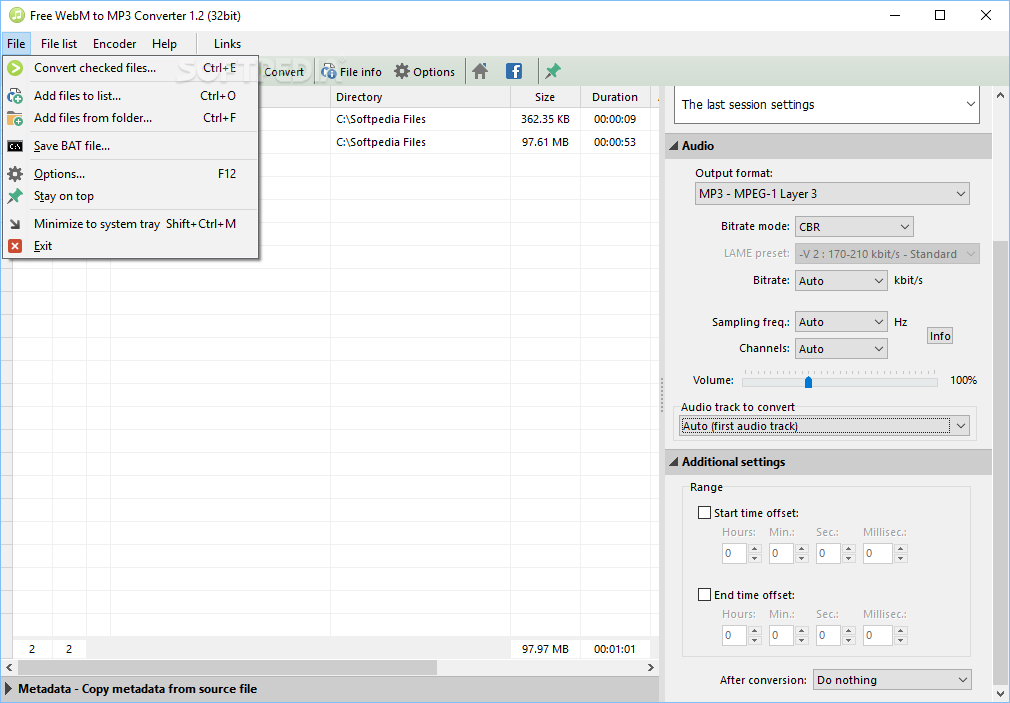The image size is (1010, 703).
Task: Click End offset Sec. input field
Action: [828, 635]
